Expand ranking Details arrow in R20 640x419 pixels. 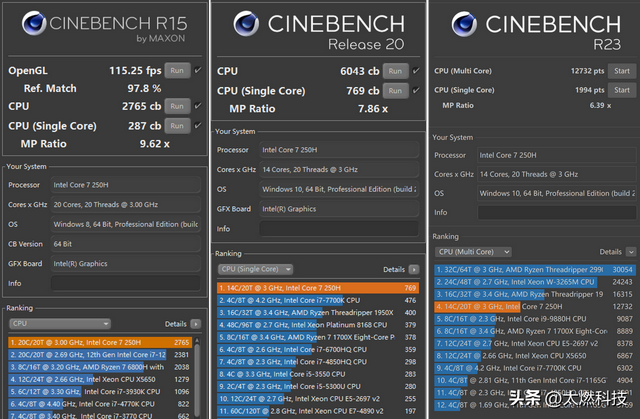pyautogui.click(x=414, y=269)
